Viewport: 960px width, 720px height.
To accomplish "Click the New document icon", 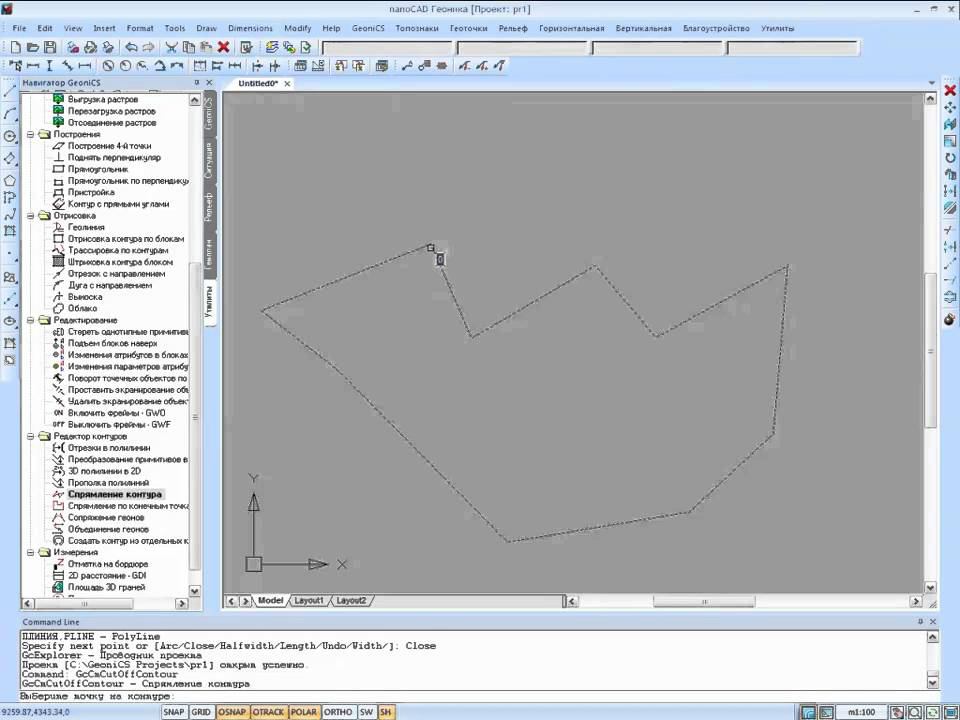I will [x=16, y=47].
